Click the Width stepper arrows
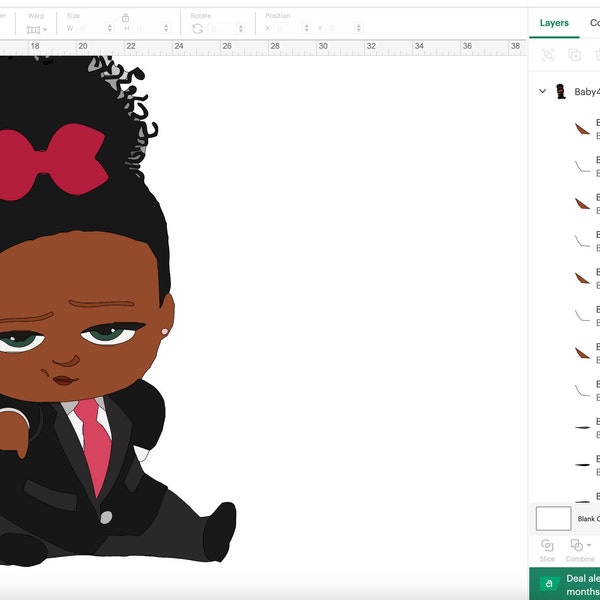Viewport: 600px width, 600px height. tap(110, 28)
